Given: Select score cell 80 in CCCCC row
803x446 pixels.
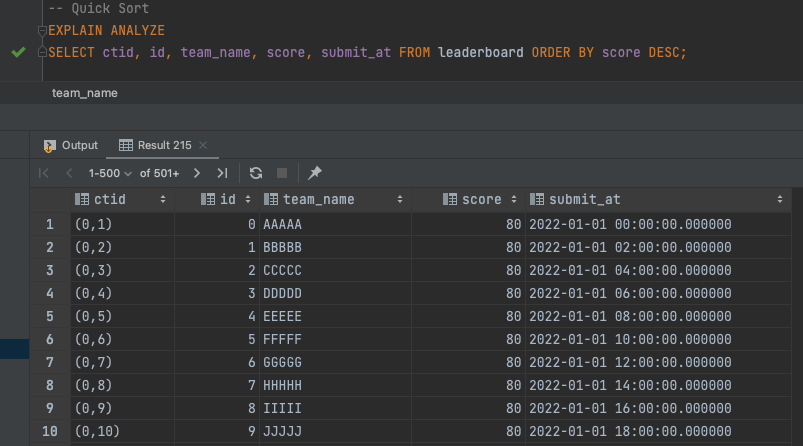Looking at the screenshot, I should (x=468, y=270).
